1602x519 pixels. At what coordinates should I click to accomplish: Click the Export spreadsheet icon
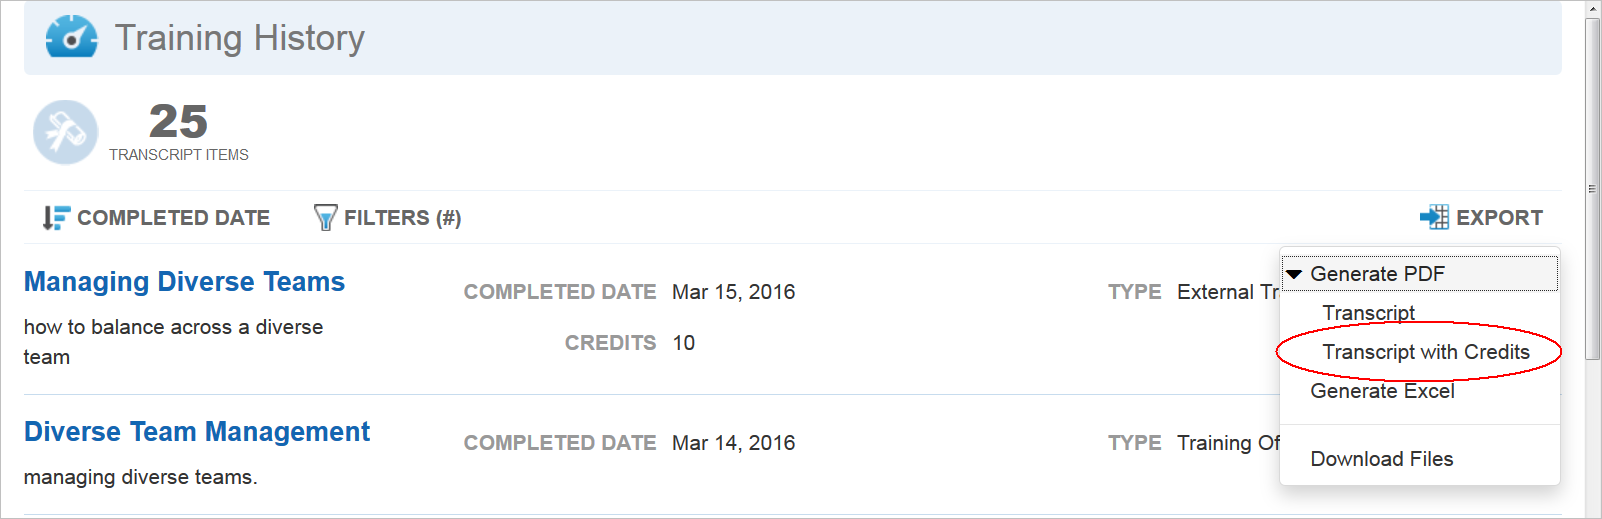pyautogui.click(x=1434, y=217)
